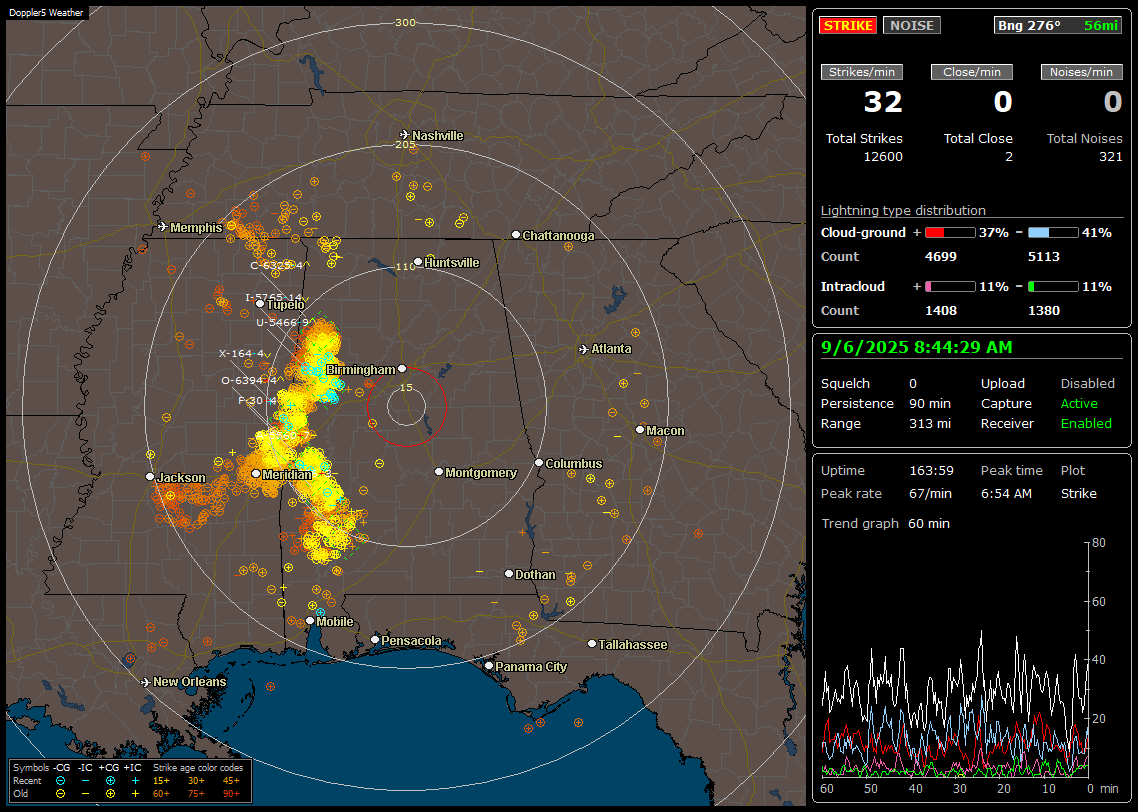This screenshot has width=1138, height=812.
Task: Click the Atlanta airport plane icon
Action: tap(584, 349)
